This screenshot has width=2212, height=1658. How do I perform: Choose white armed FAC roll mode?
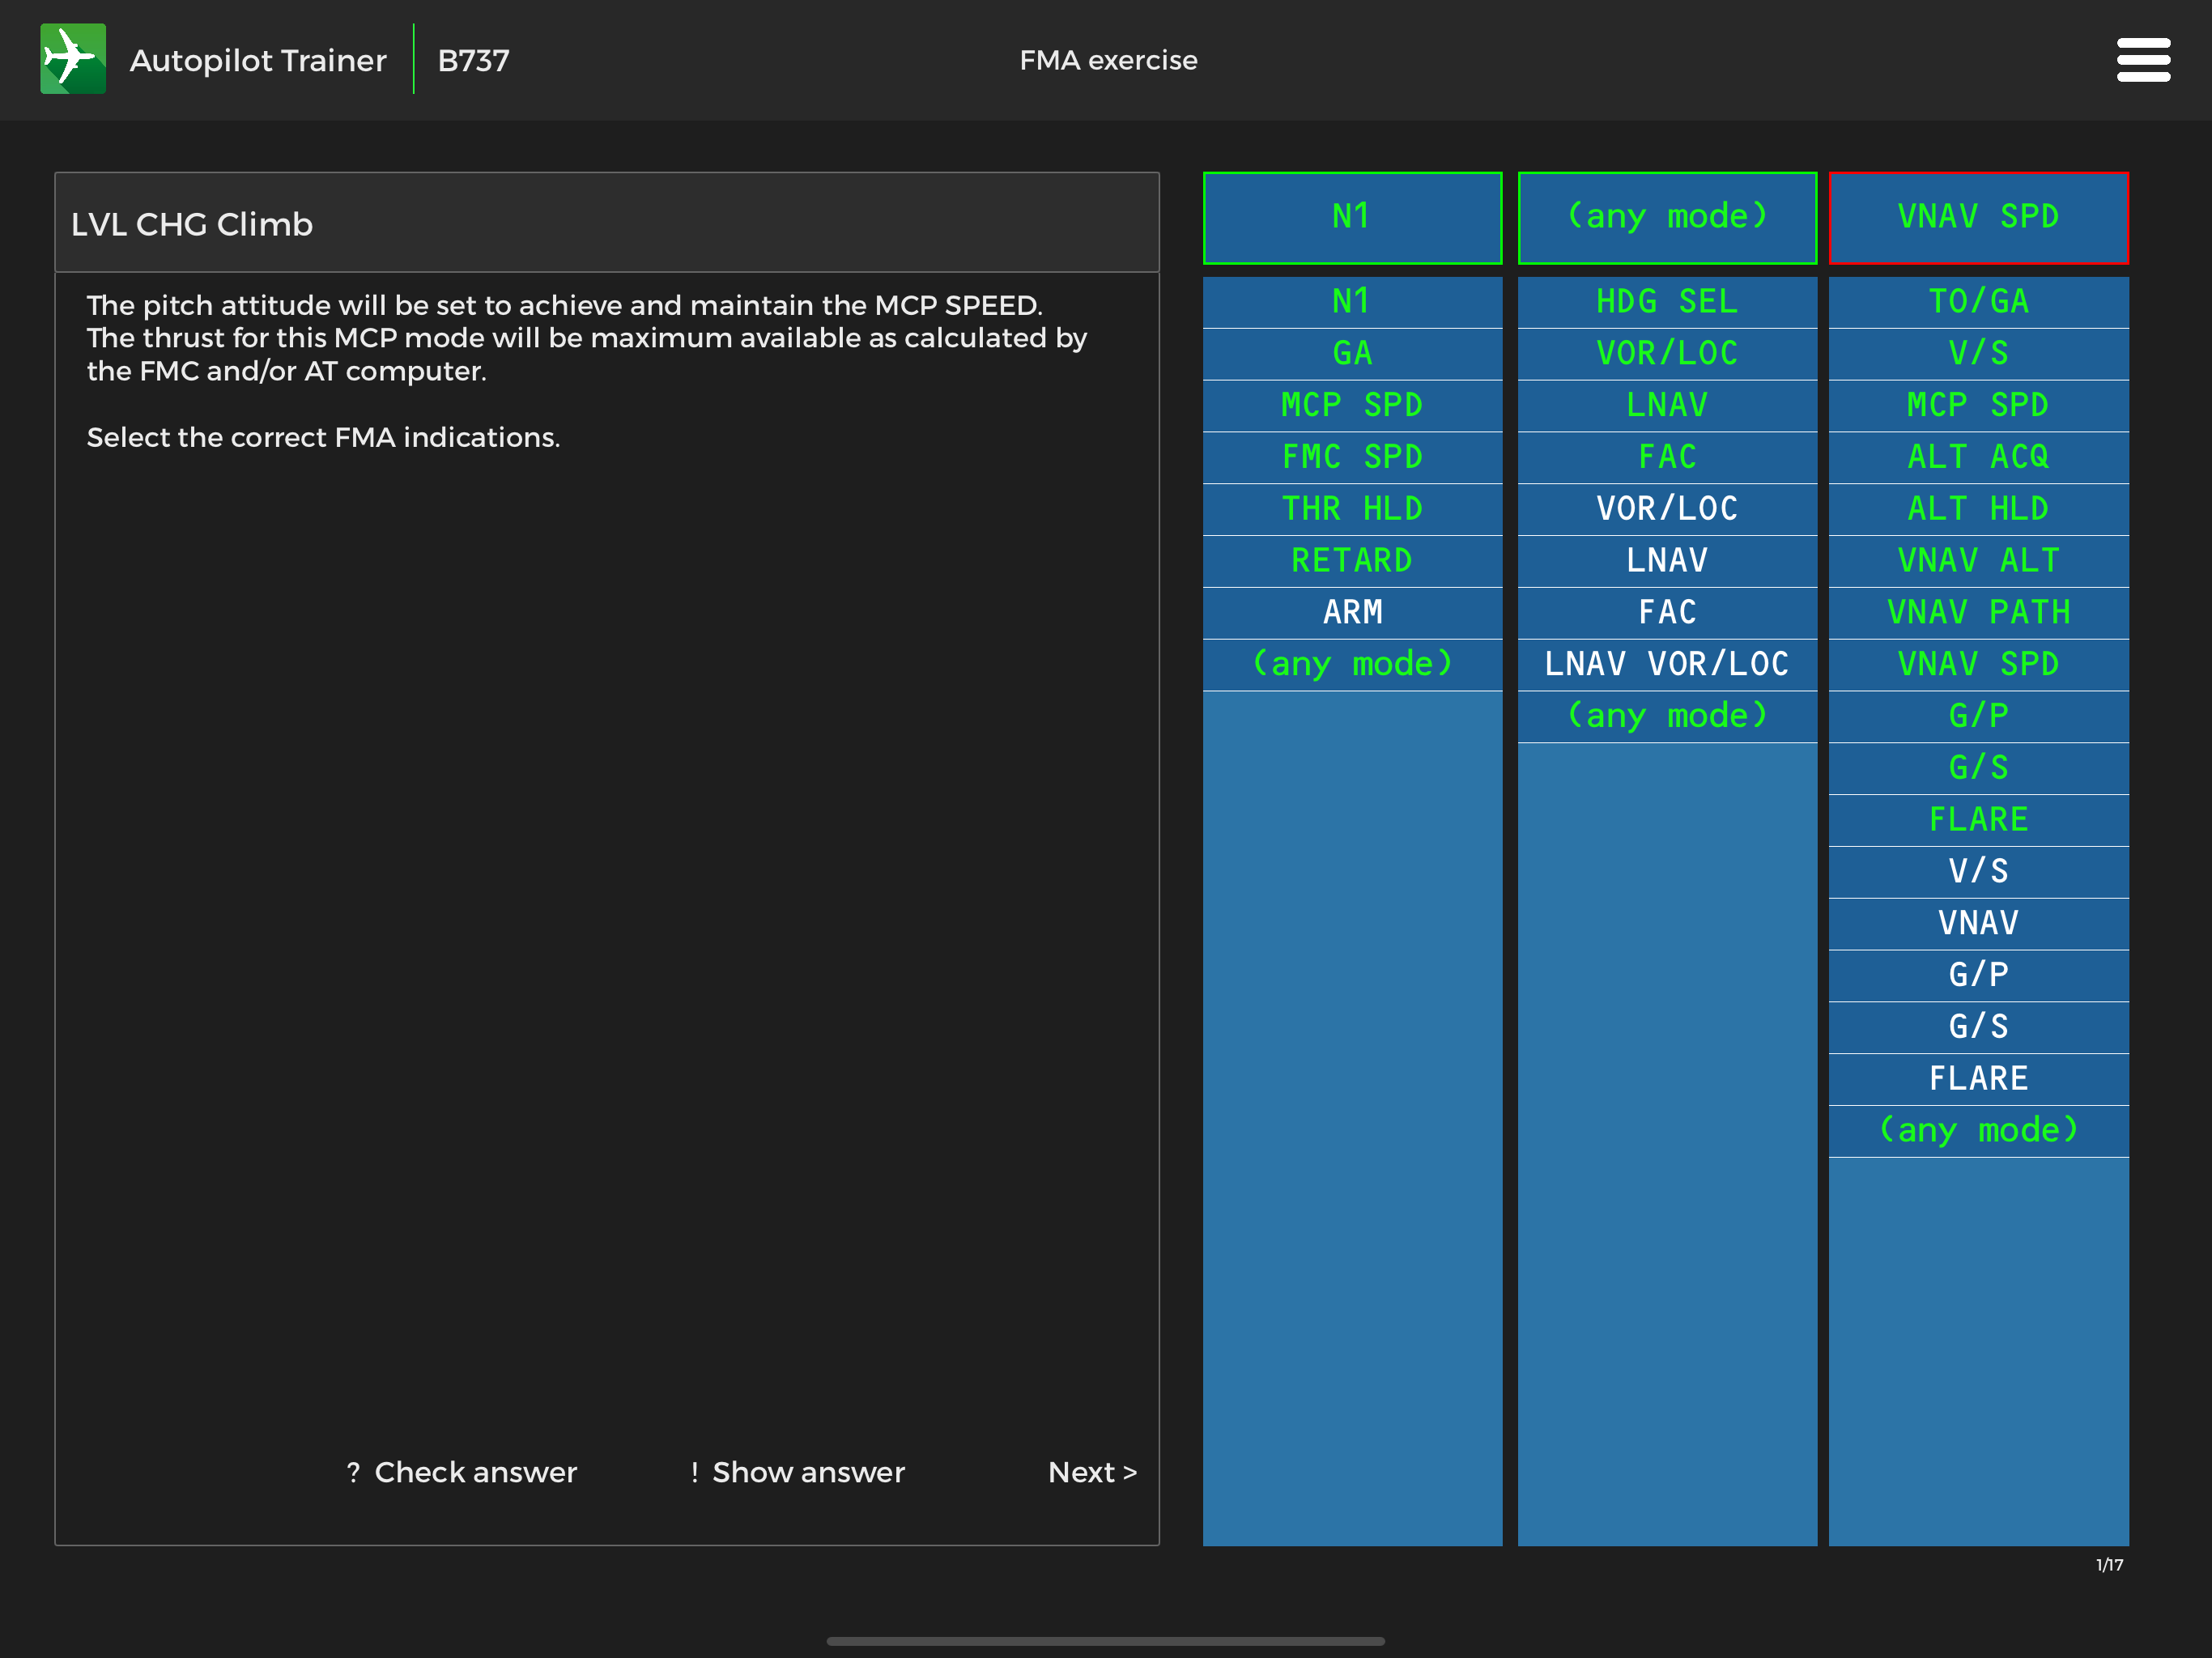coord(1667,613)
